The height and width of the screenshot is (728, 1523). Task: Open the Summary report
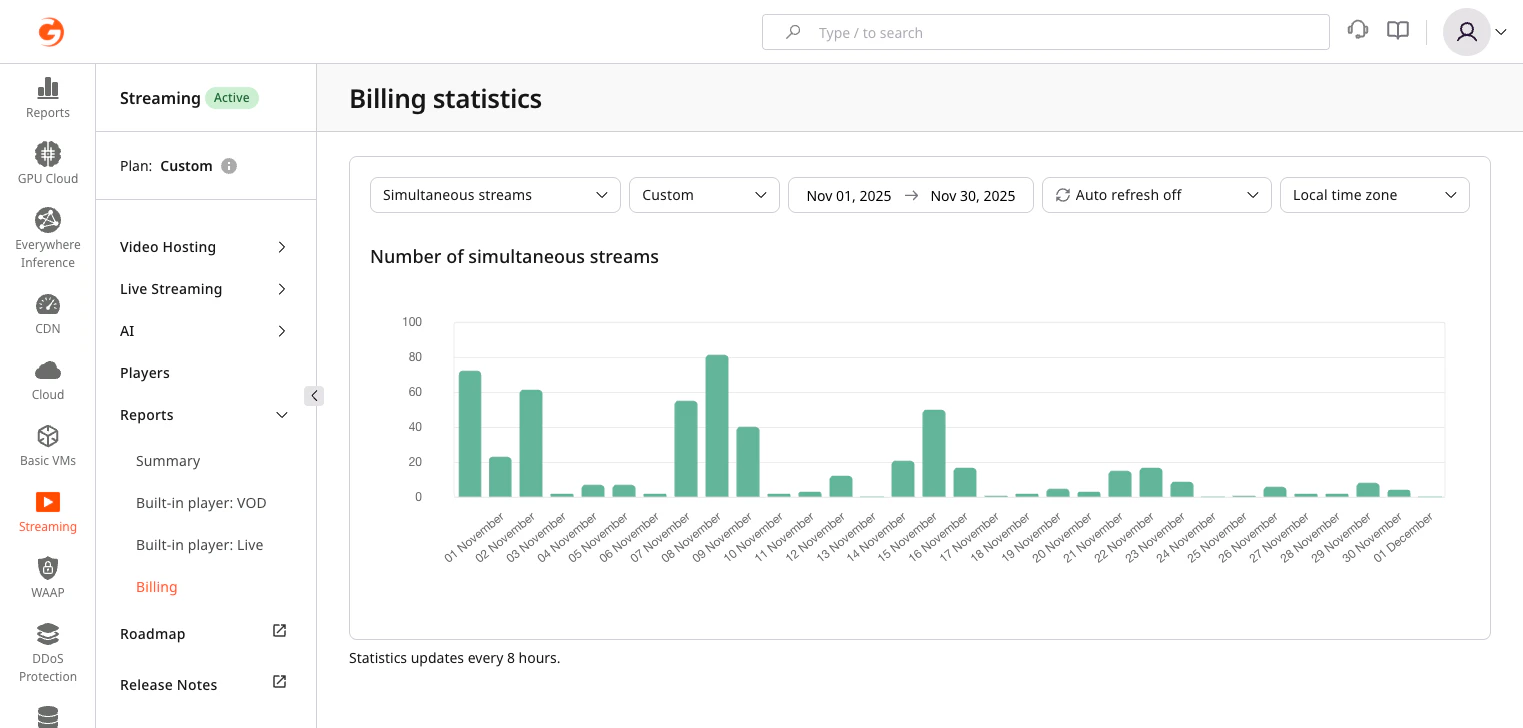coord(168,461)
